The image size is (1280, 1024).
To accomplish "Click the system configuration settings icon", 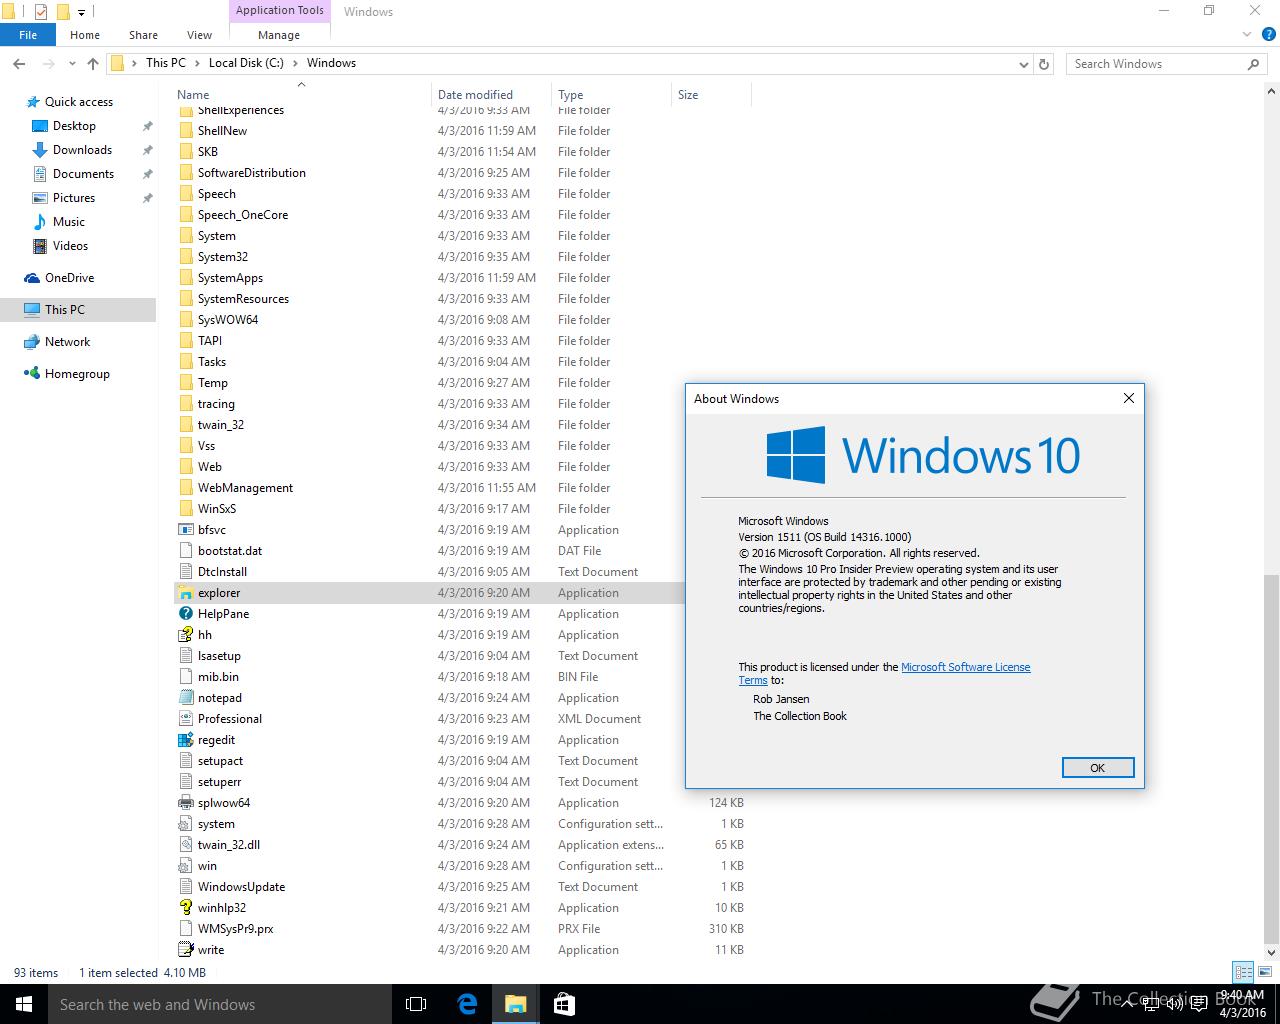I will [x=185, y=824].
